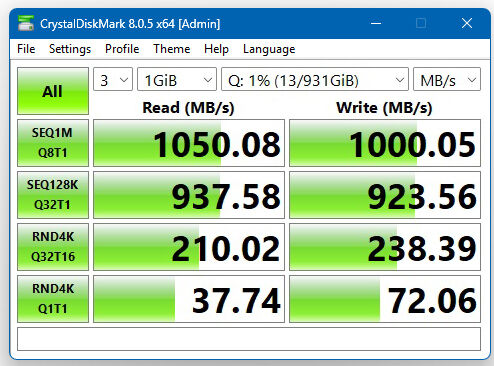Open the File menu
Screen dimensions: 494x366
point(26,49)
